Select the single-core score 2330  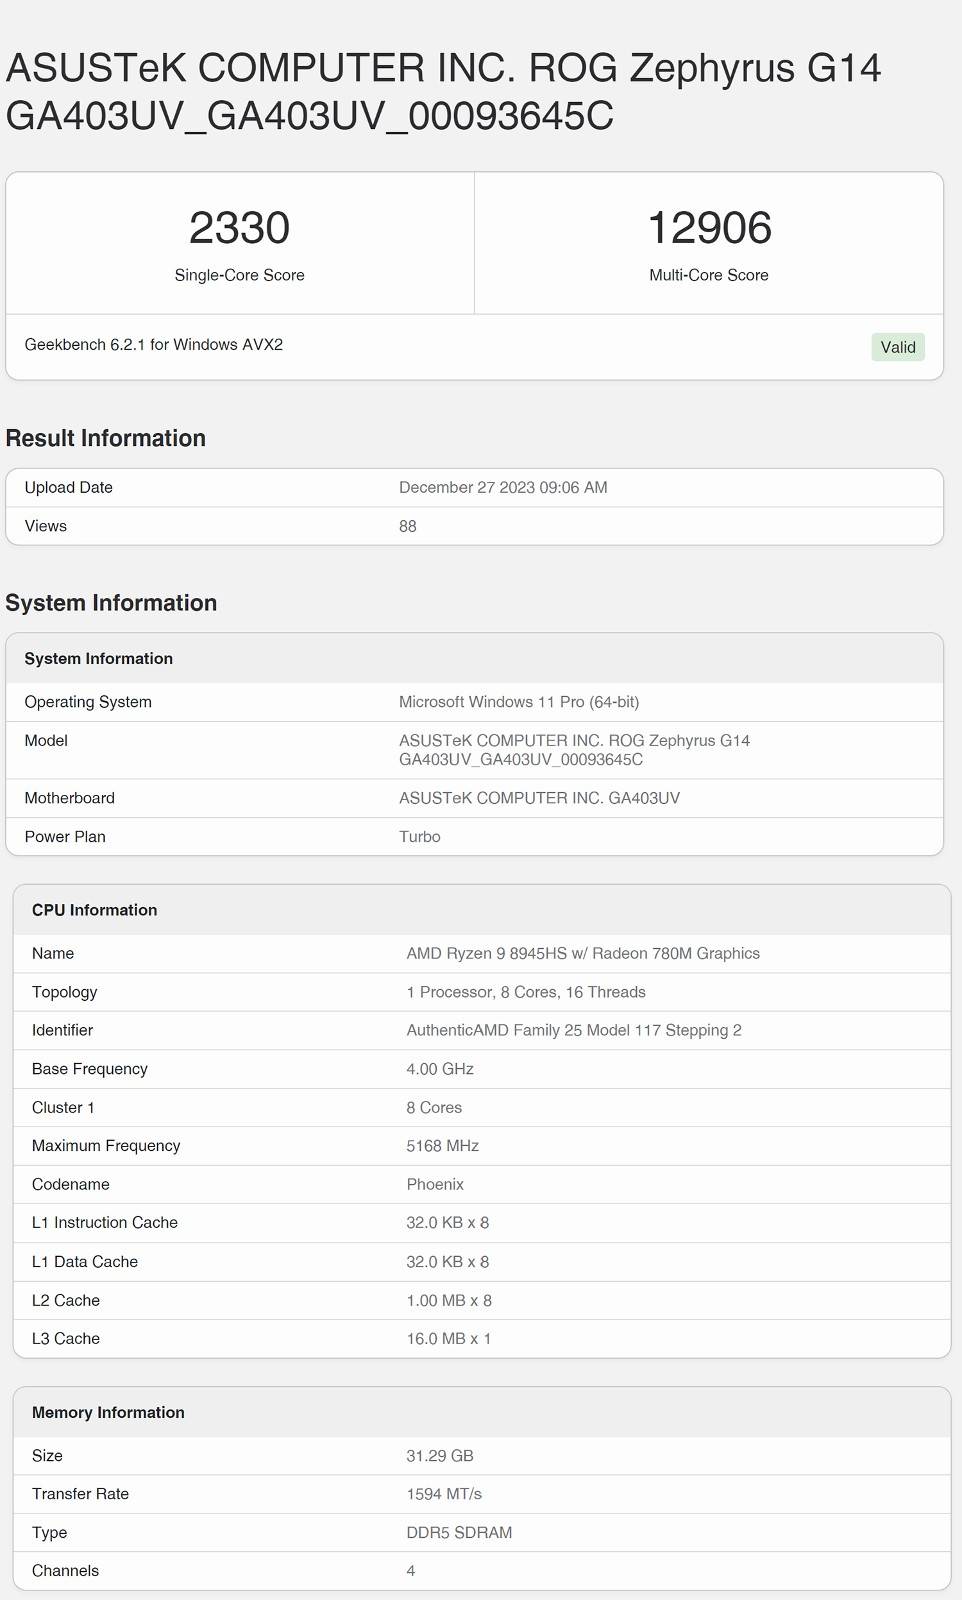[240, 228]
